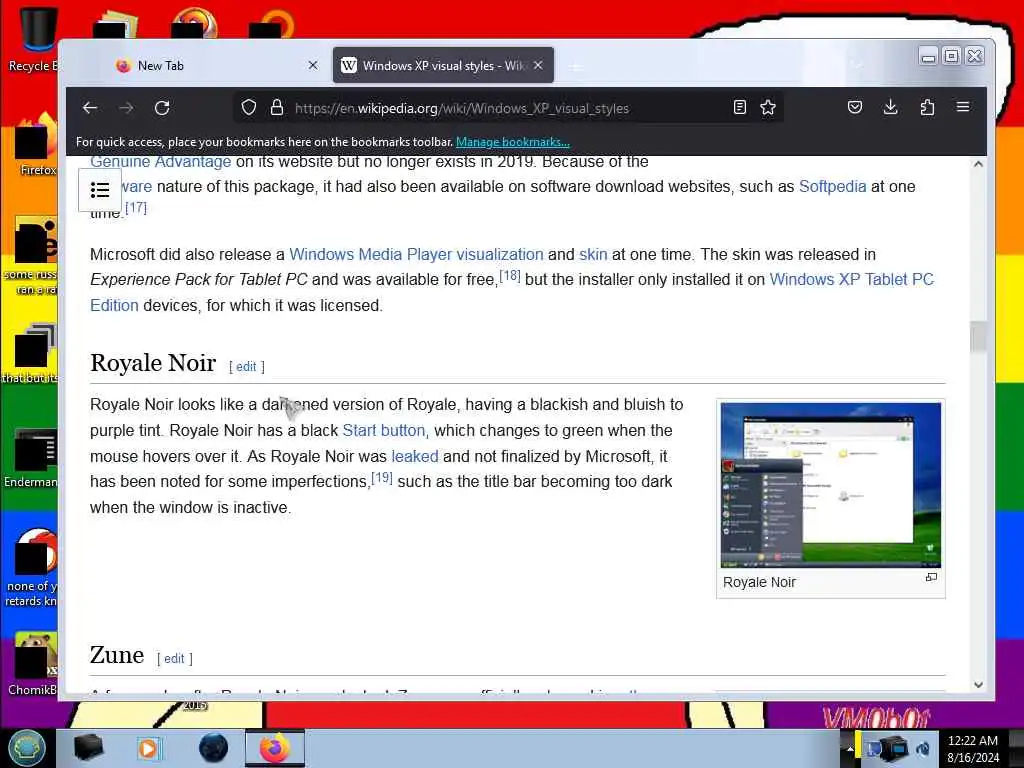Show hidden tray icons arrow
This screenshot has height=768, width=1024.
pos(850,748)
